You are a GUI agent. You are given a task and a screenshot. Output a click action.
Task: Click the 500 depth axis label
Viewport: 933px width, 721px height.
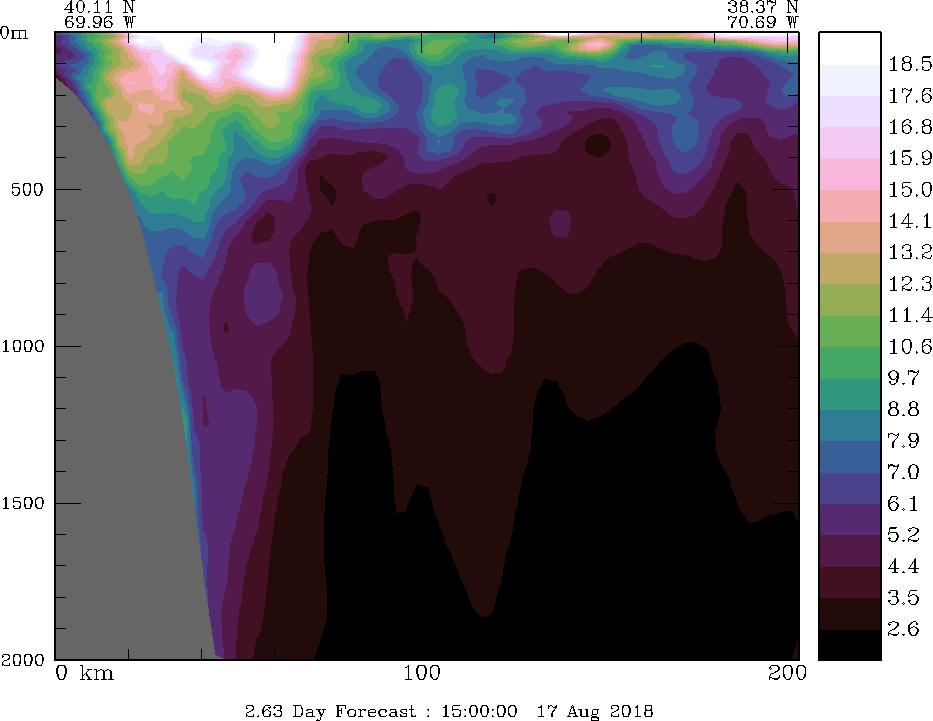pos(27,190)
